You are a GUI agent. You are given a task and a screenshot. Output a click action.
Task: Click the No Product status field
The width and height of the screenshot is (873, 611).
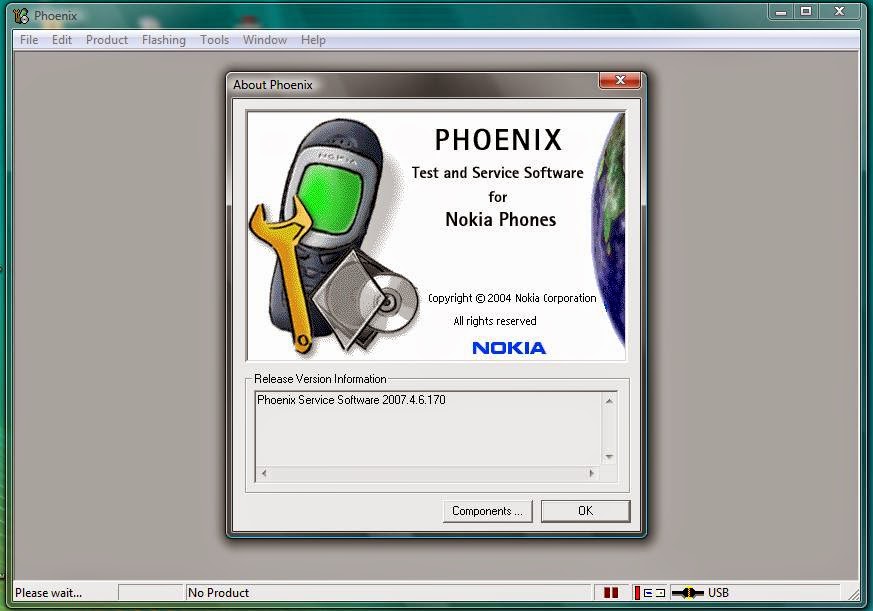pyautogui.click(x=388, y=593)
